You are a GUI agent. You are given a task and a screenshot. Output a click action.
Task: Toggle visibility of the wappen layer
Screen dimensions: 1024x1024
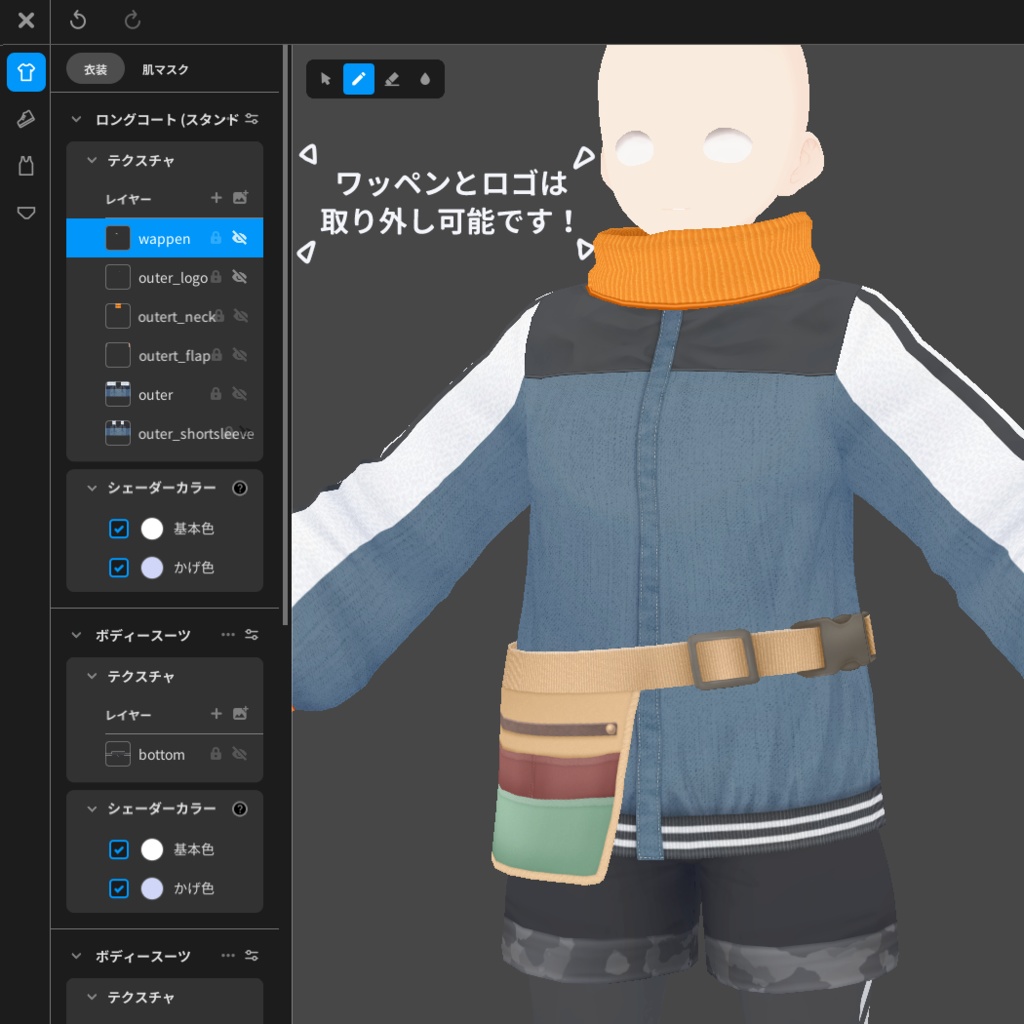pyautogui.click(x=239, y=238)
